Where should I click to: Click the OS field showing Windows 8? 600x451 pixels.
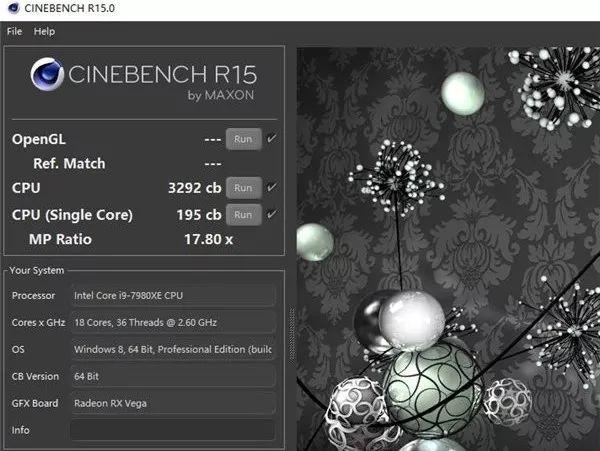tap(172, 350)
